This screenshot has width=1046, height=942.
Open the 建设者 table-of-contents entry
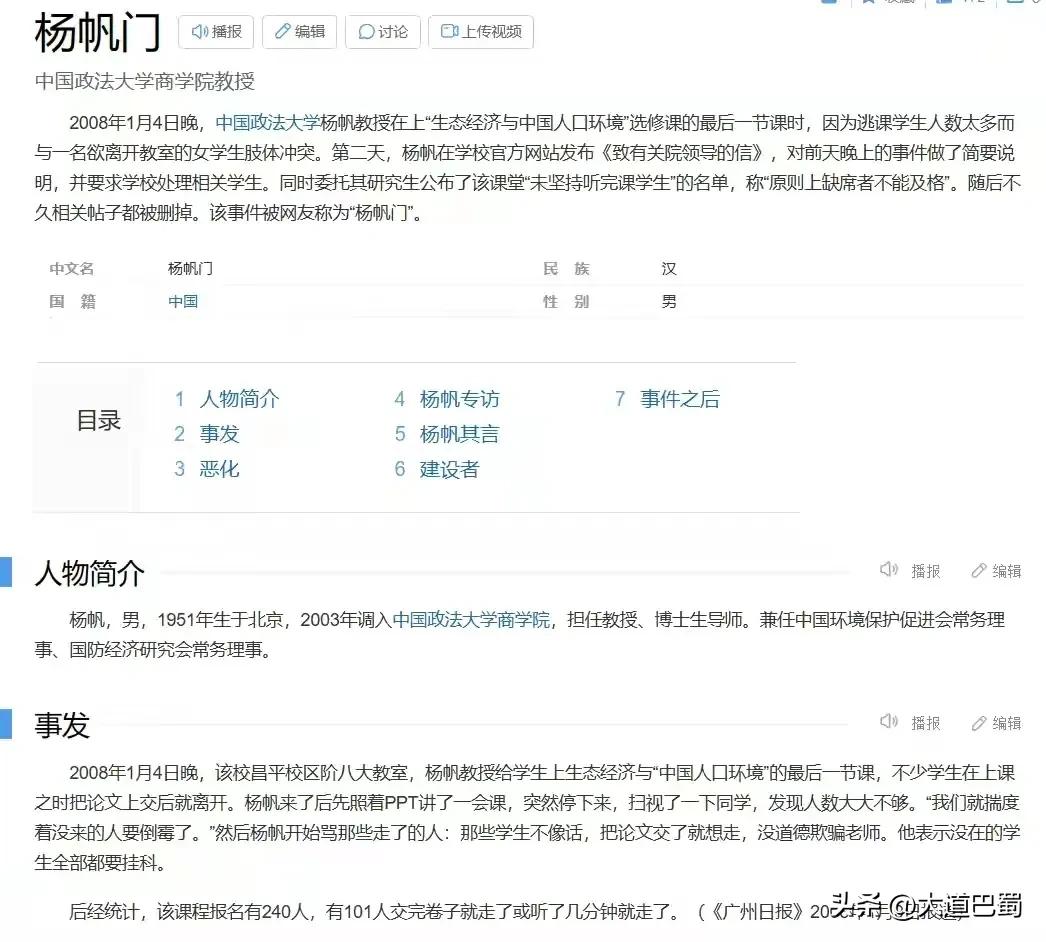coord(448,468)
